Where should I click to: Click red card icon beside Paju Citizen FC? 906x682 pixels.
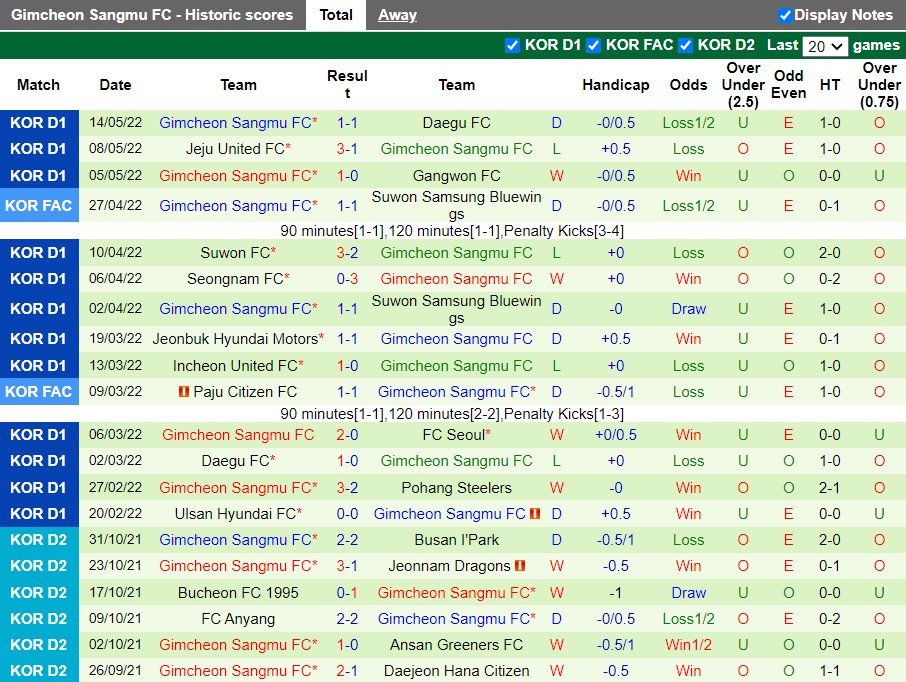tap(184, 392)
